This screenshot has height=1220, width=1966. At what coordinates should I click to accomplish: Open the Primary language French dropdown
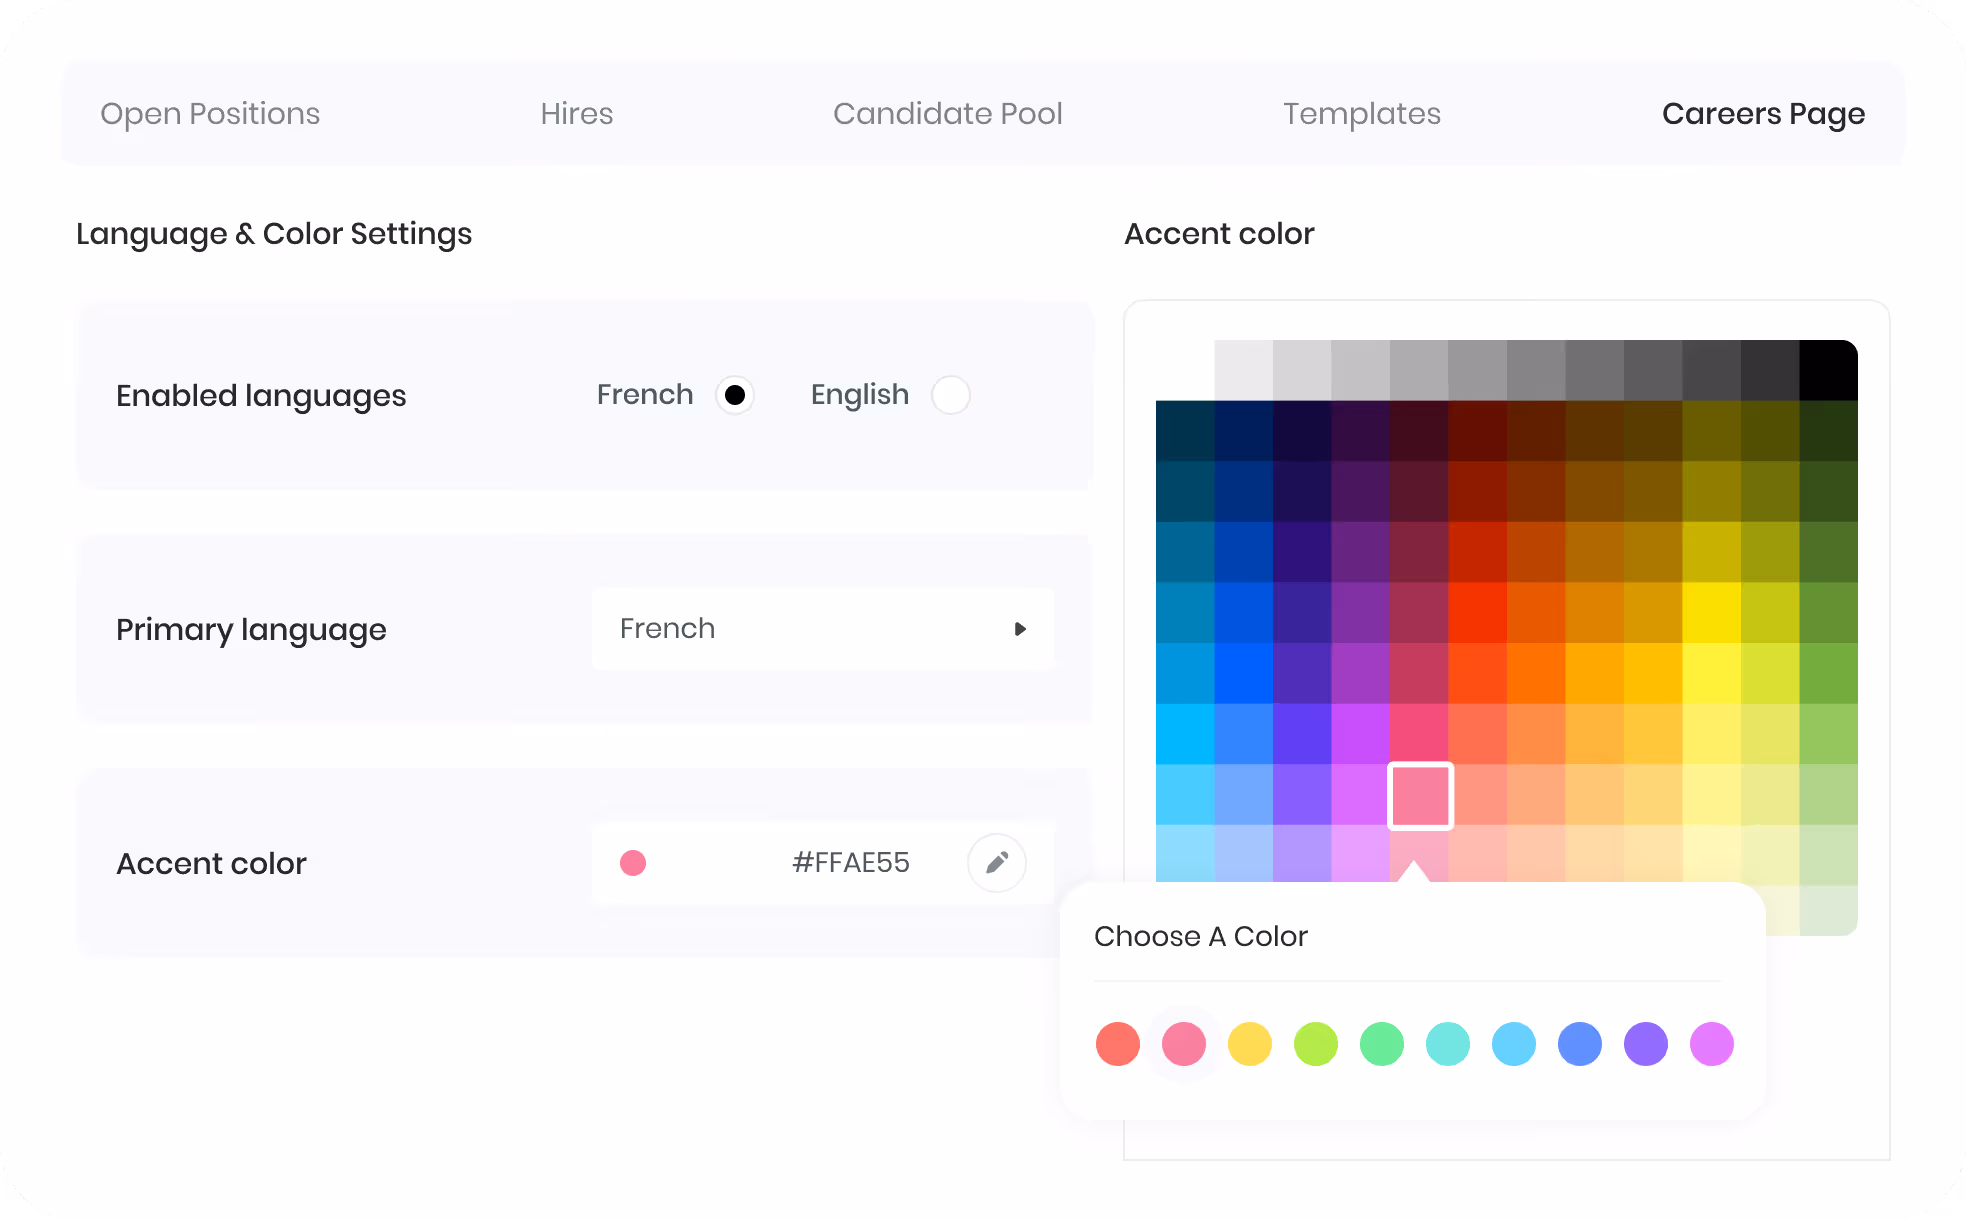pyautogui.click(x=823, y=629)
